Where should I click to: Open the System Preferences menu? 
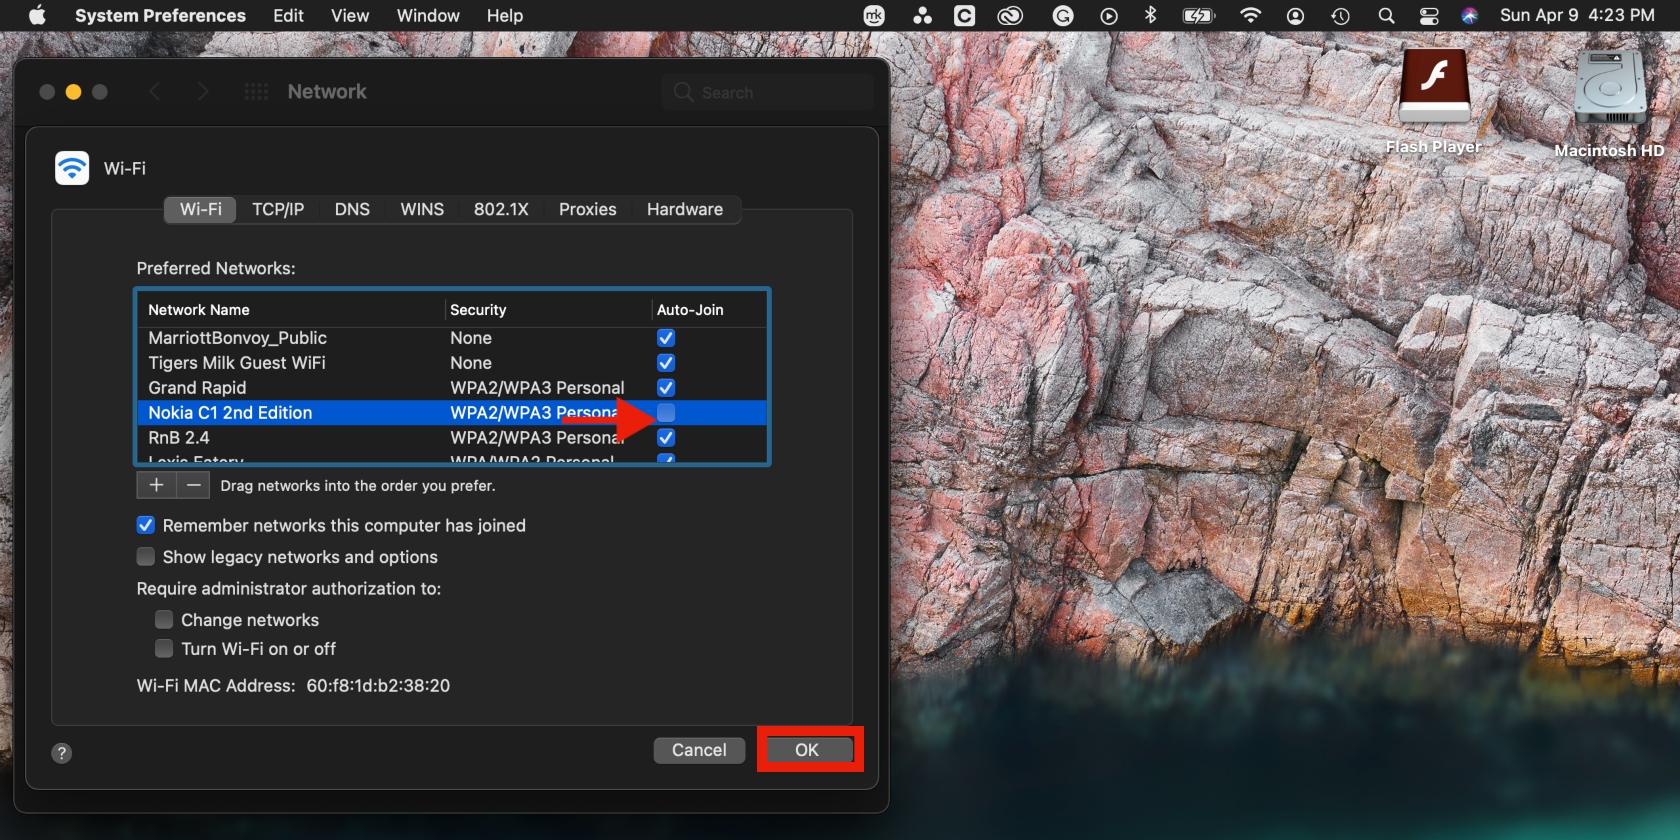coord(160,16)
